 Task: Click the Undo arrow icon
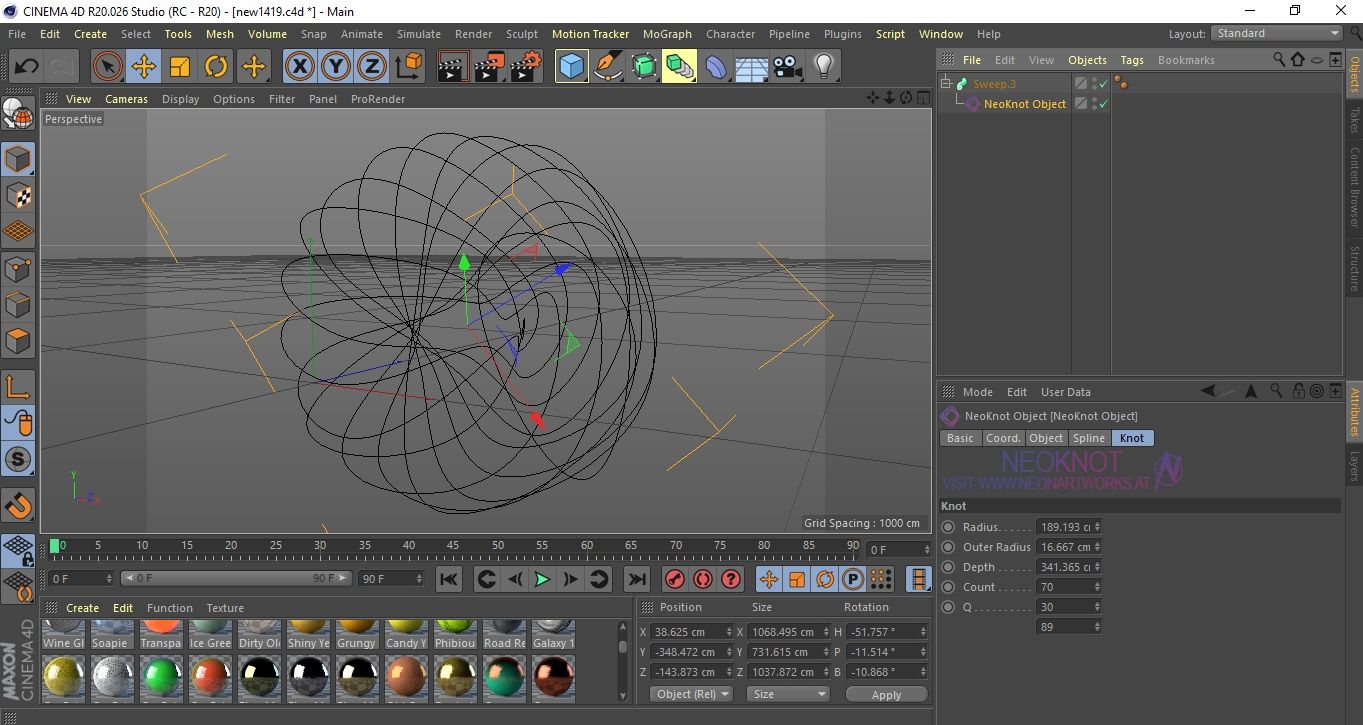[x=27, y=67]
